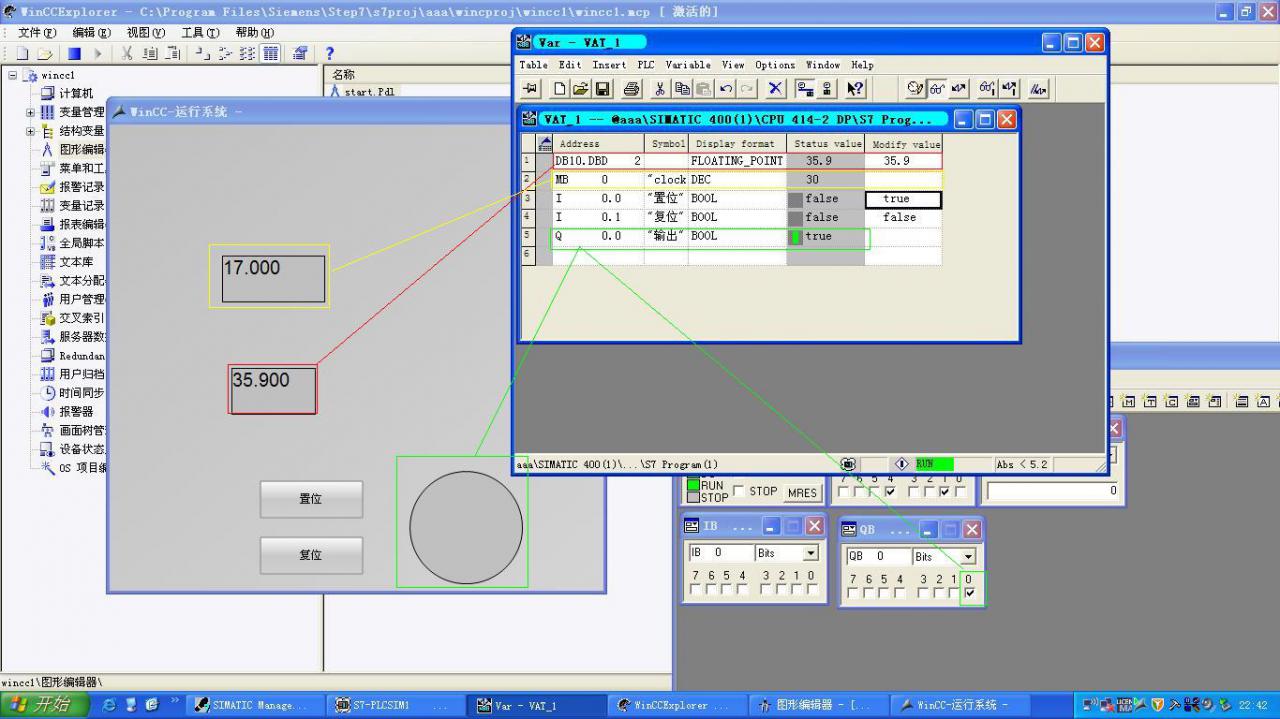
Task: Switch to S7-PLCSIM1 taskbar button
Action: click(x=397, y=705)
